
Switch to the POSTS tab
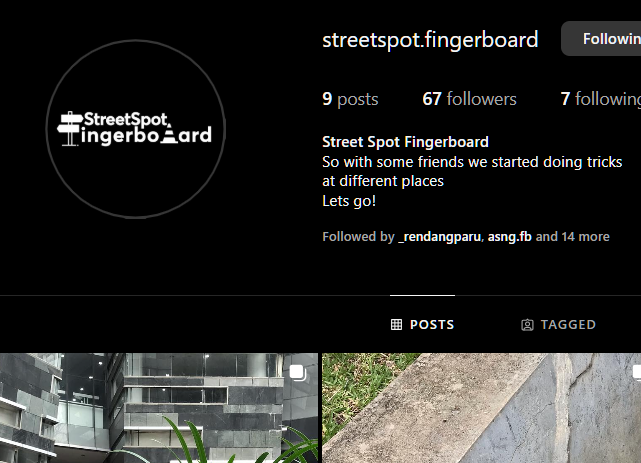[x=422, y=324]
